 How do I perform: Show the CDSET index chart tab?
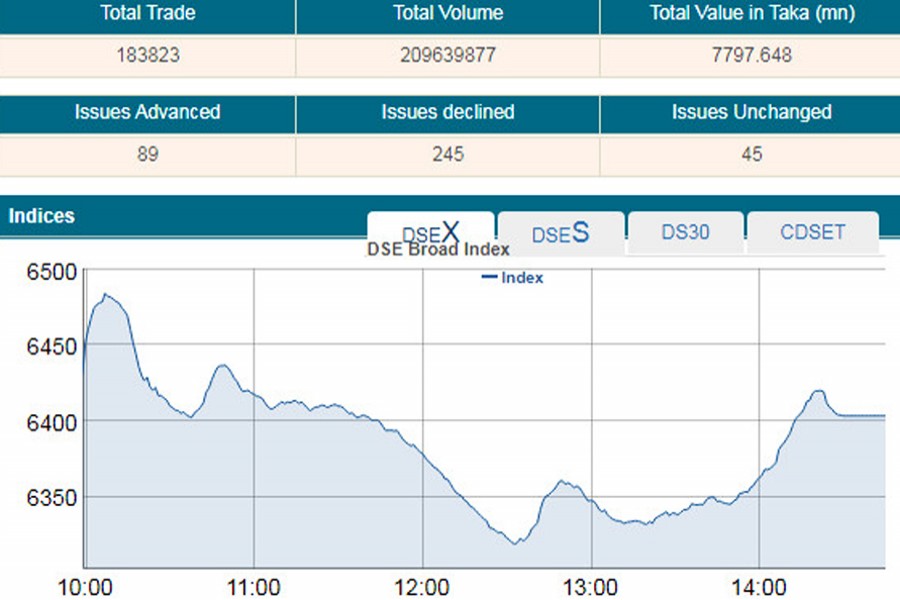coord(812,232)
